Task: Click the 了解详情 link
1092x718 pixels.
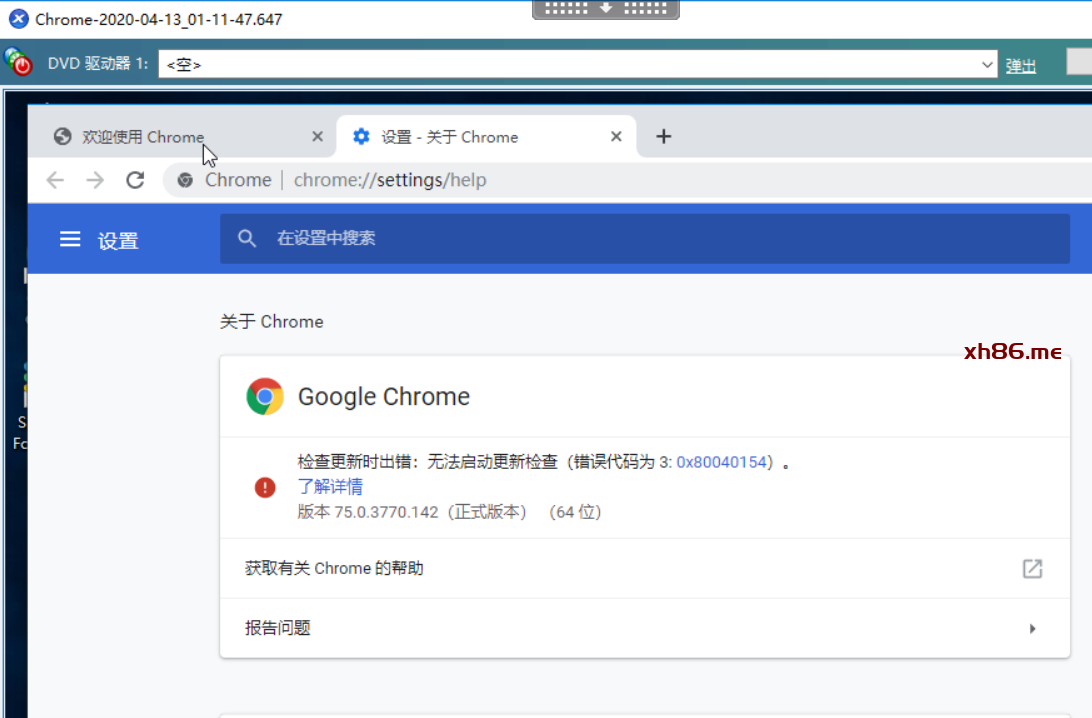Action: pyautogui.click(x=330, y=487)
